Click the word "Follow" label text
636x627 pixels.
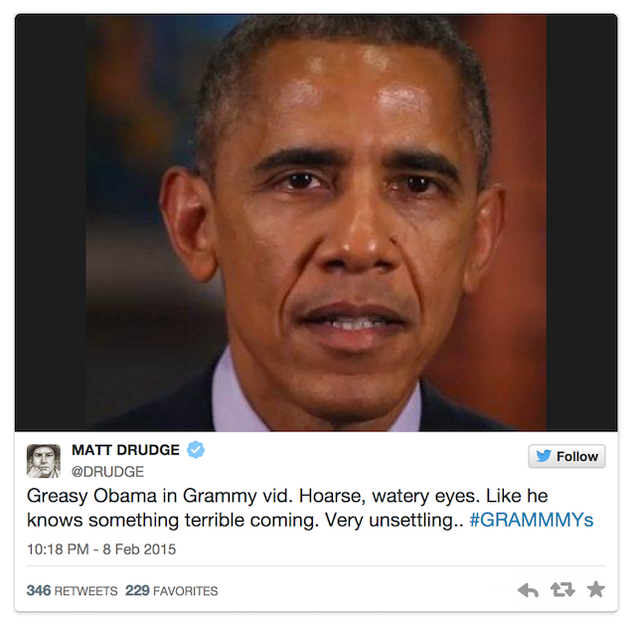577,457
